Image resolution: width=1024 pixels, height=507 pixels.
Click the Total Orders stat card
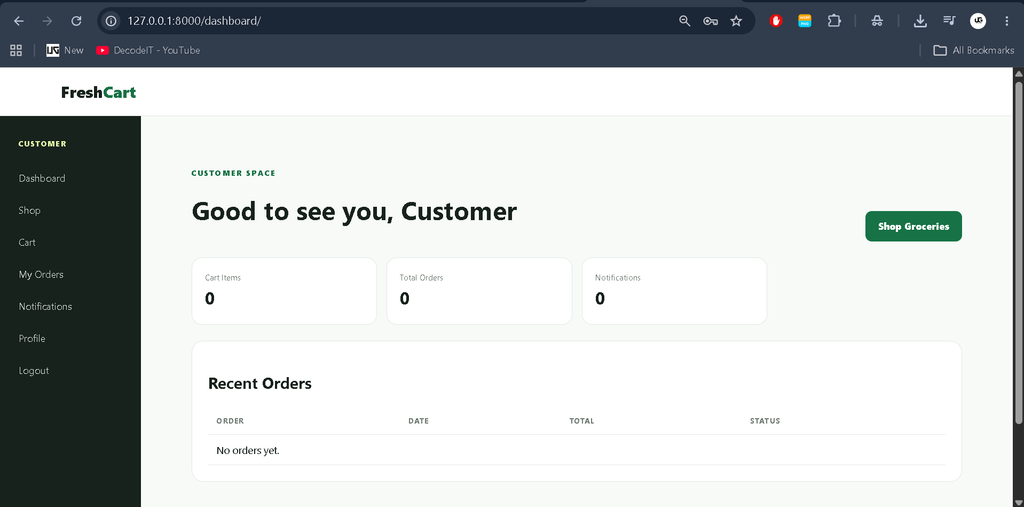(479, 291)
